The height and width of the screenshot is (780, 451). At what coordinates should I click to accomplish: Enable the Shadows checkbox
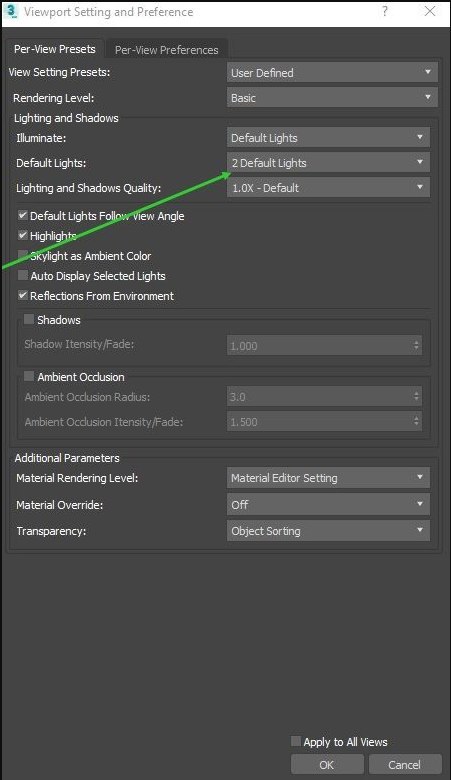pyautogui.click(x=29, y=319)
